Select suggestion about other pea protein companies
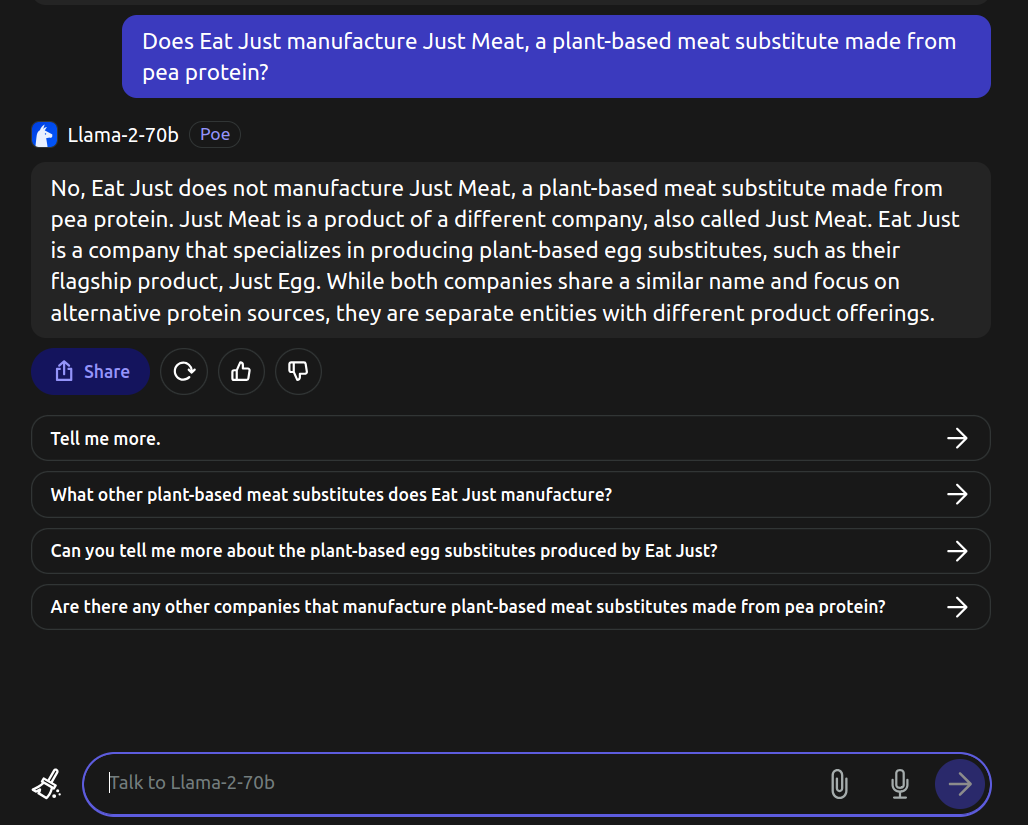 [511, 607]
